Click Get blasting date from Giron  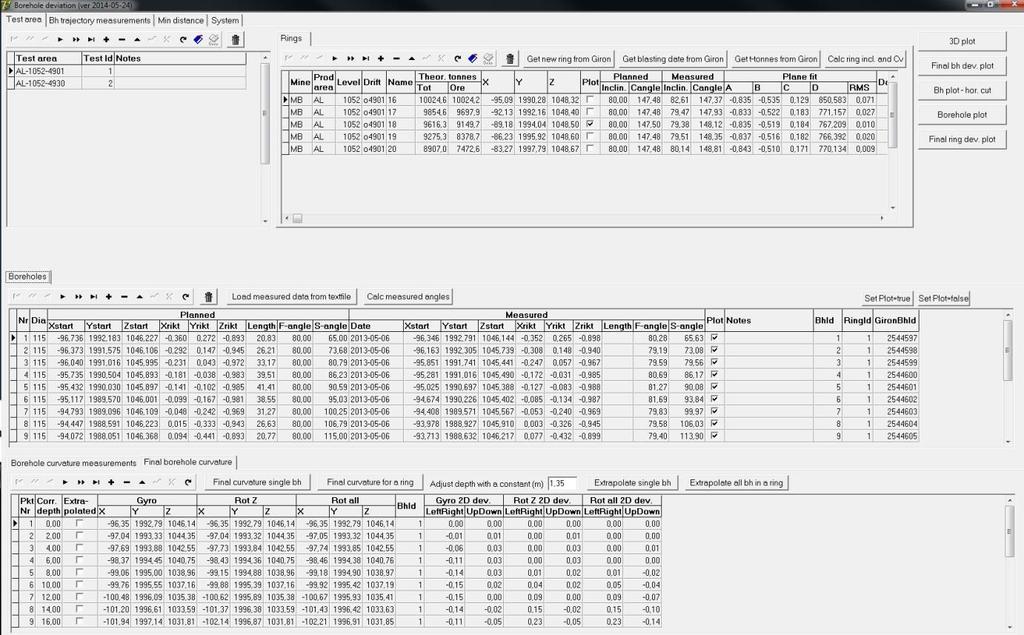673,59
